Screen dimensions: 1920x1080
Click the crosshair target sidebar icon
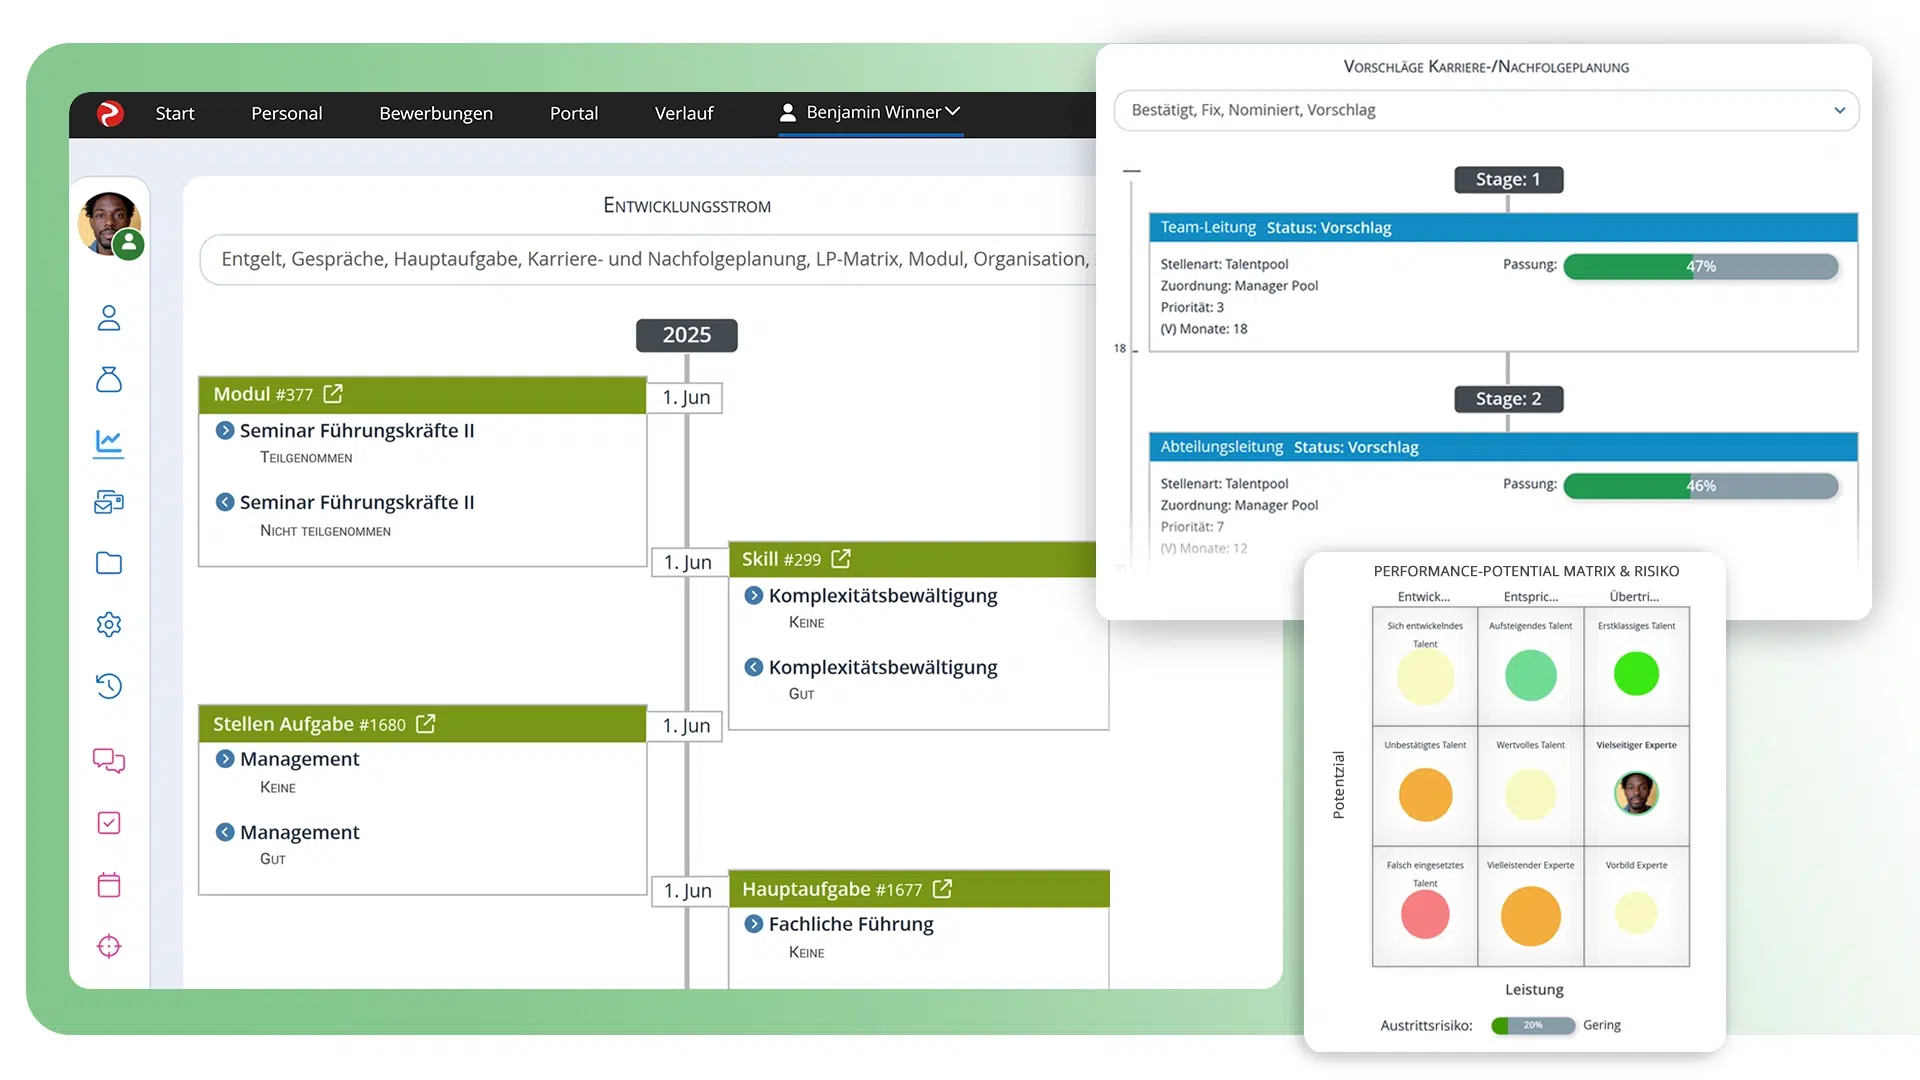point(109,946)
